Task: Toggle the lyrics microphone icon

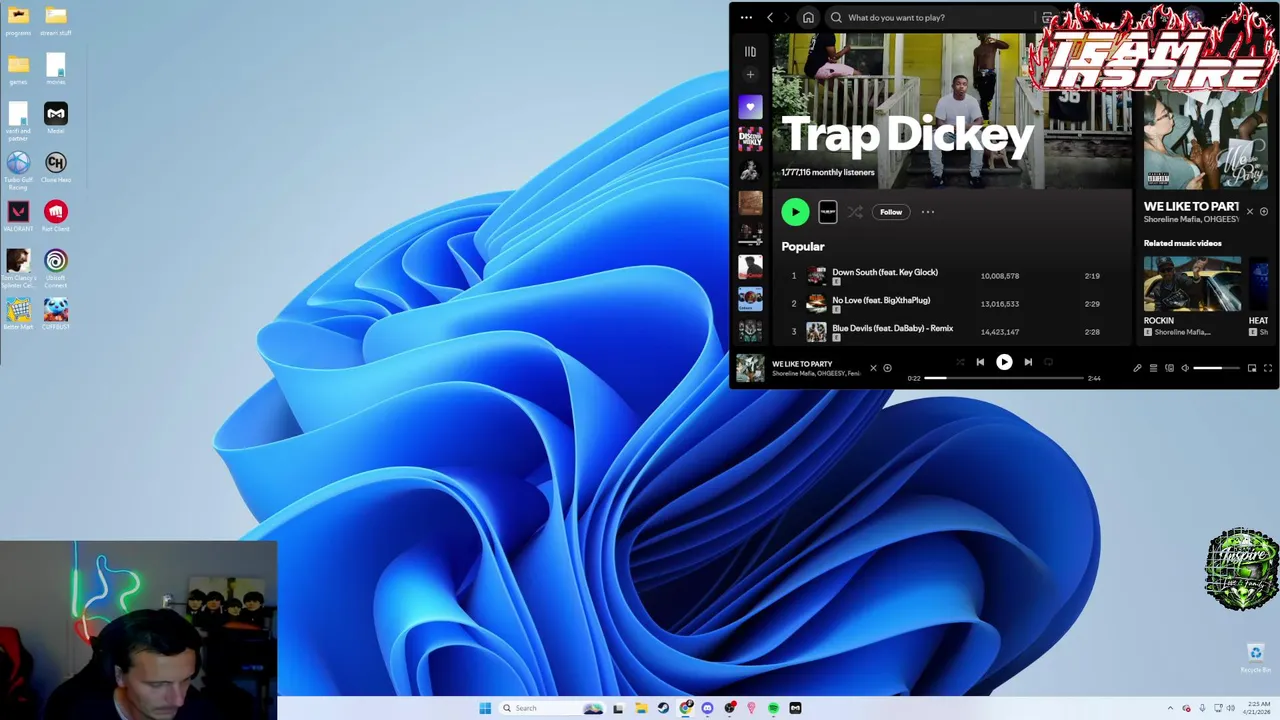Action: pyautogui.click(x=1137, y=368)
